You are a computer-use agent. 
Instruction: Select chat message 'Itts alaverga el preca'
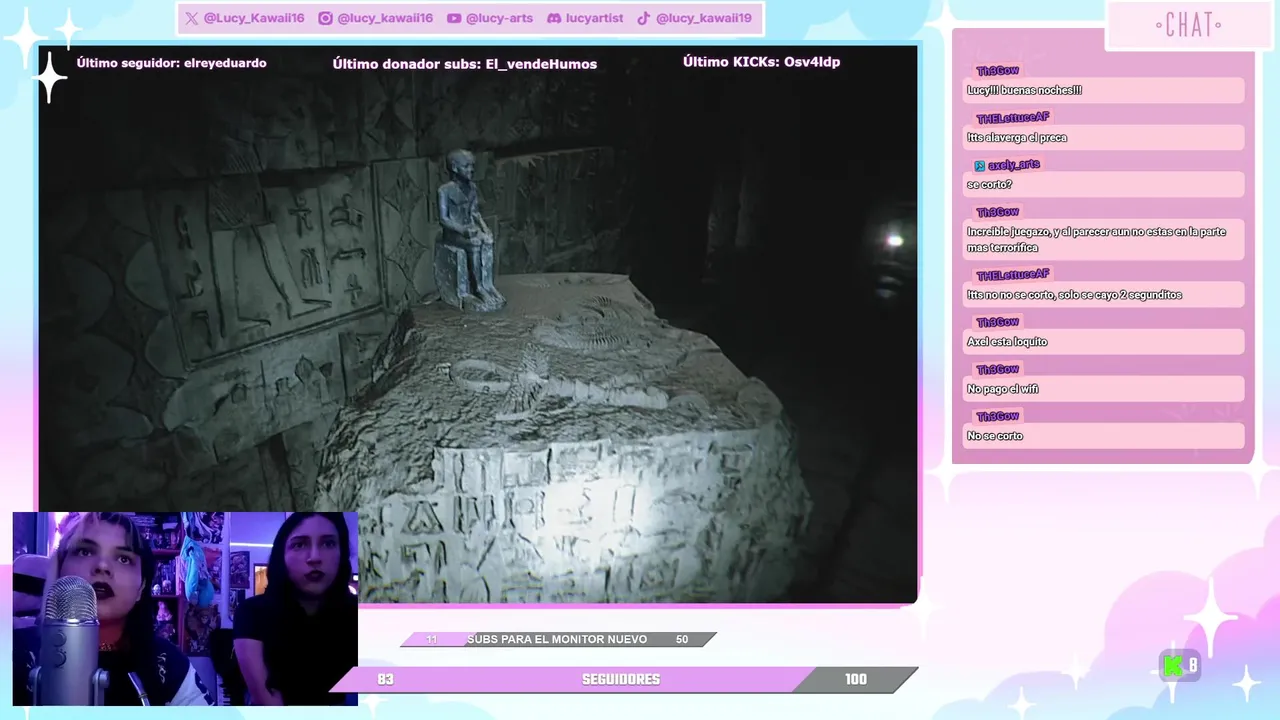coord(1104,137)
